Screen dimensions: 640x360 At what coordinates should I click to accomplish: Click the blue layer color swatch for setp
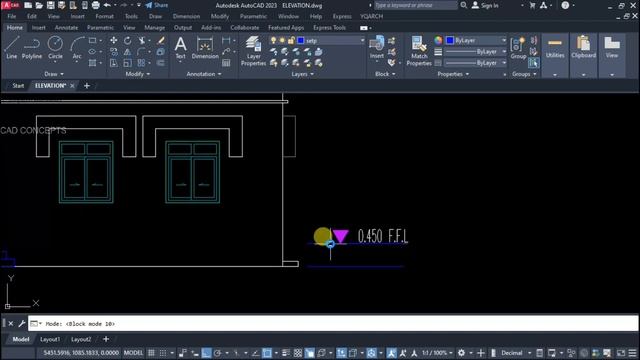pyautogui.click(x=301, y=40)
